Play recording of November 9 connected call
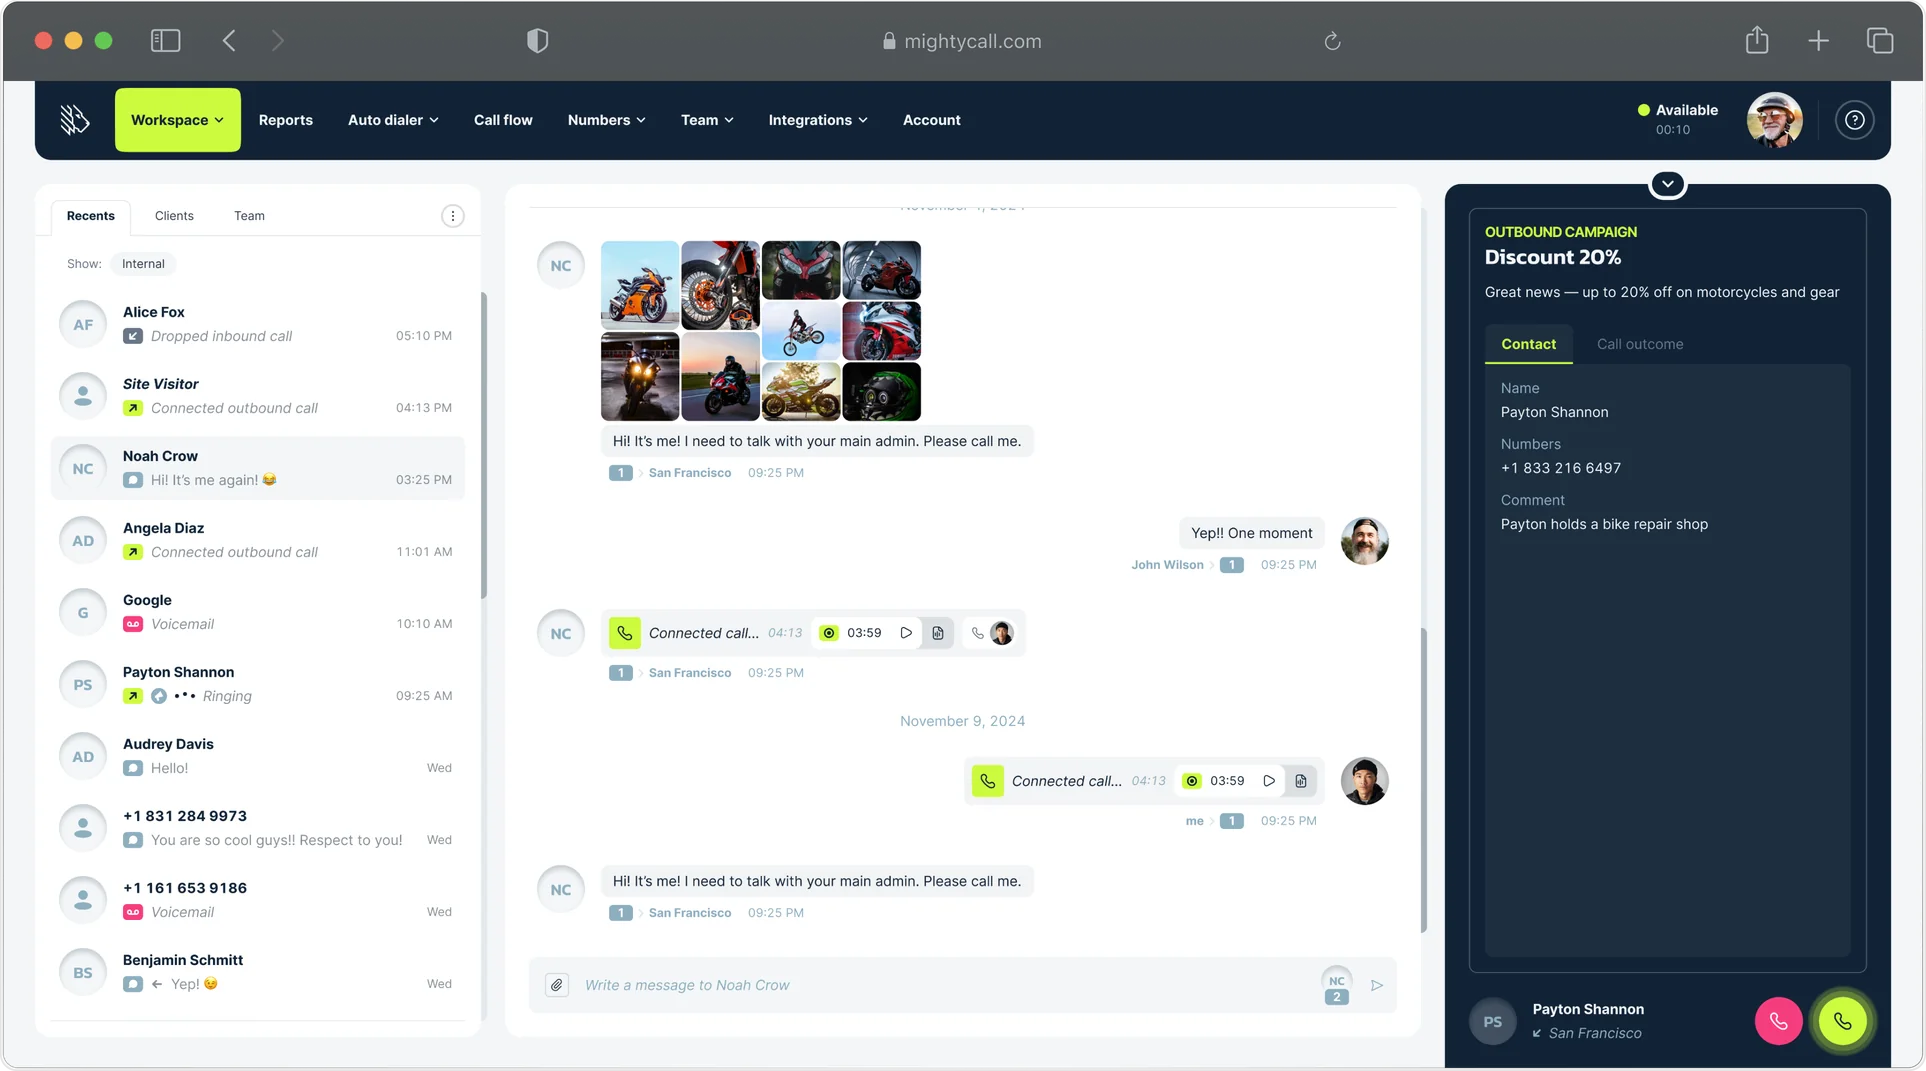This screenshot has height=1071, width=1926. pyautogui.click(x=1269, y=781)
